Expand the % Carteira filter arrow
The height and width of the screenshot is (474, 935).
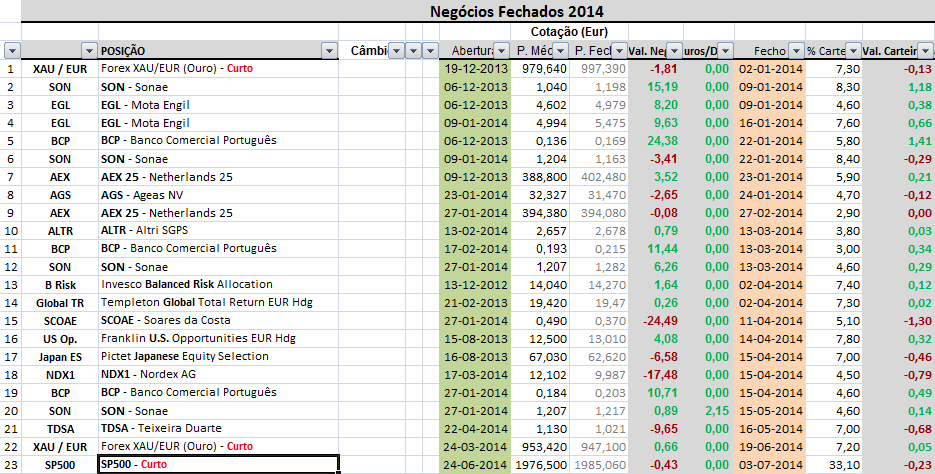(x=852, y=51)
